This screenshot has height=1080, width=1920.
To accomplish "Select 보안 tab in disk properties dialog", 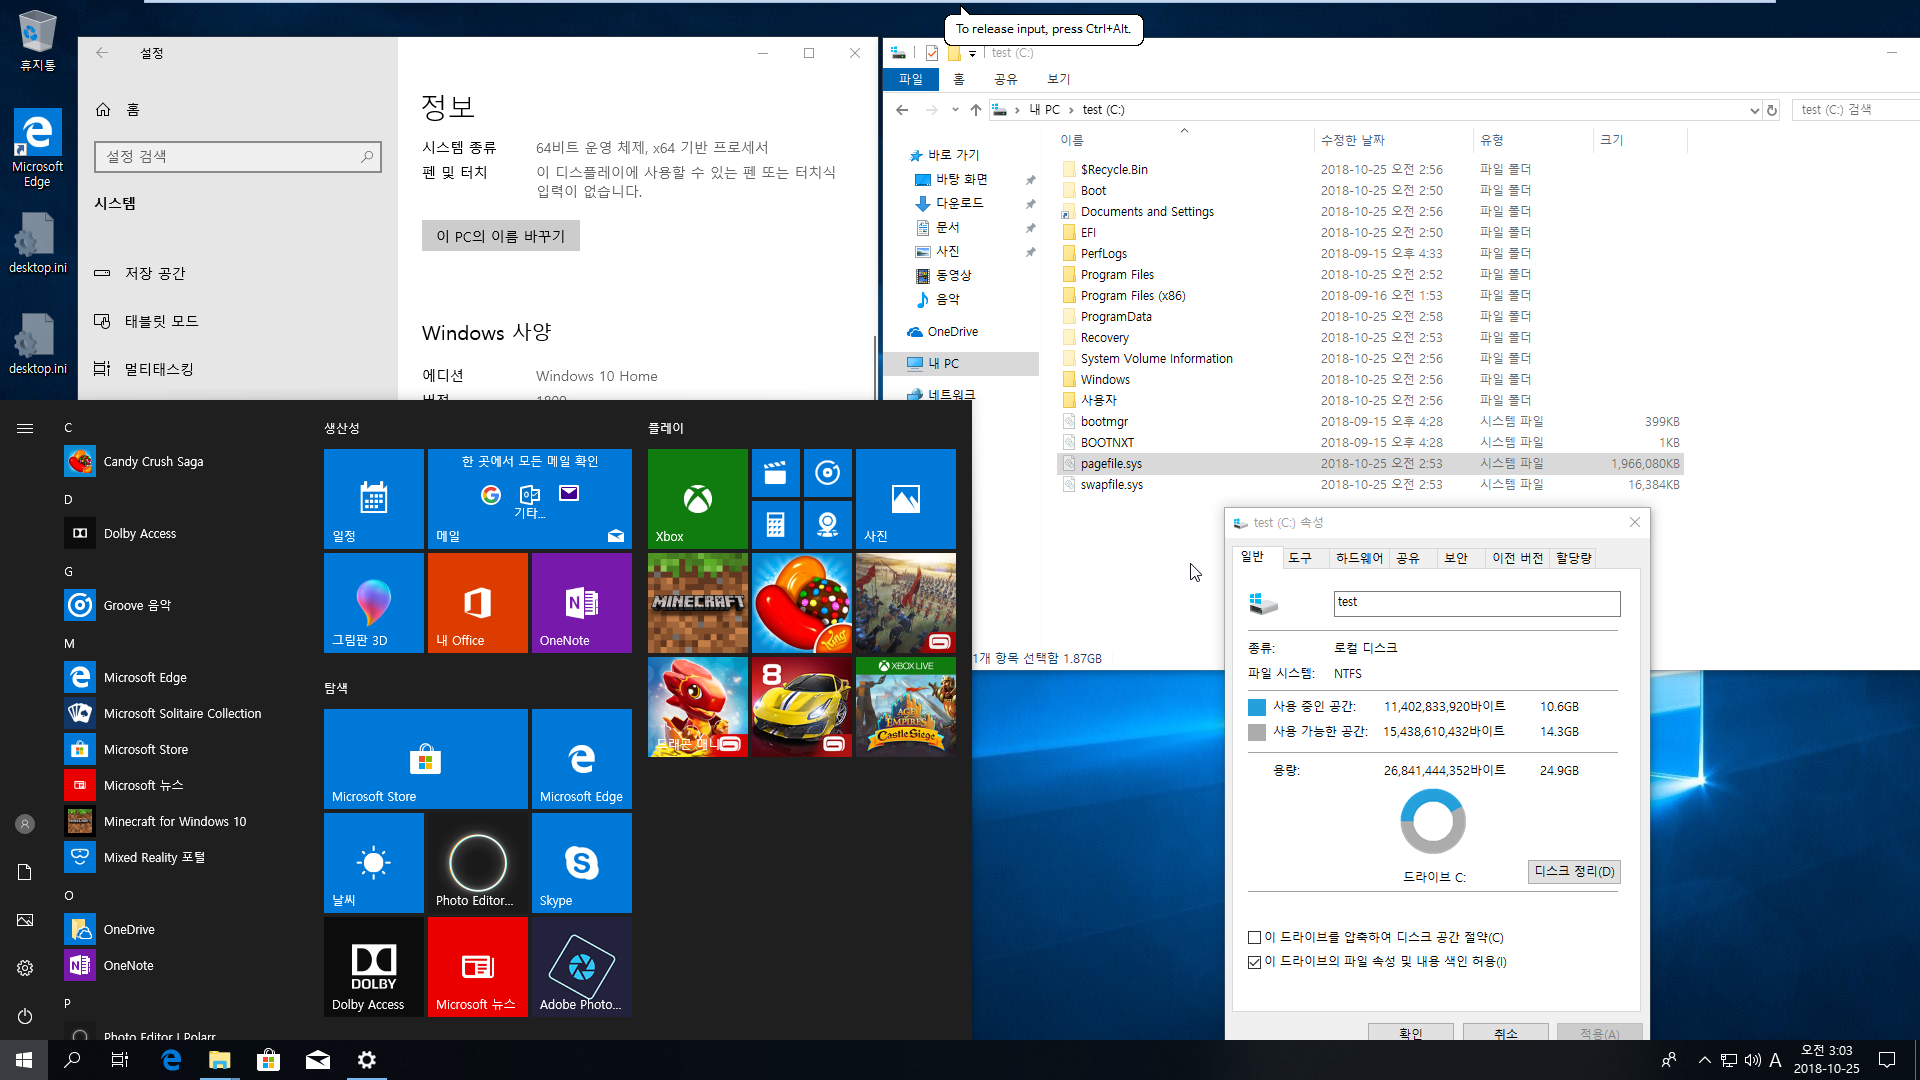I will [1453, 556].
